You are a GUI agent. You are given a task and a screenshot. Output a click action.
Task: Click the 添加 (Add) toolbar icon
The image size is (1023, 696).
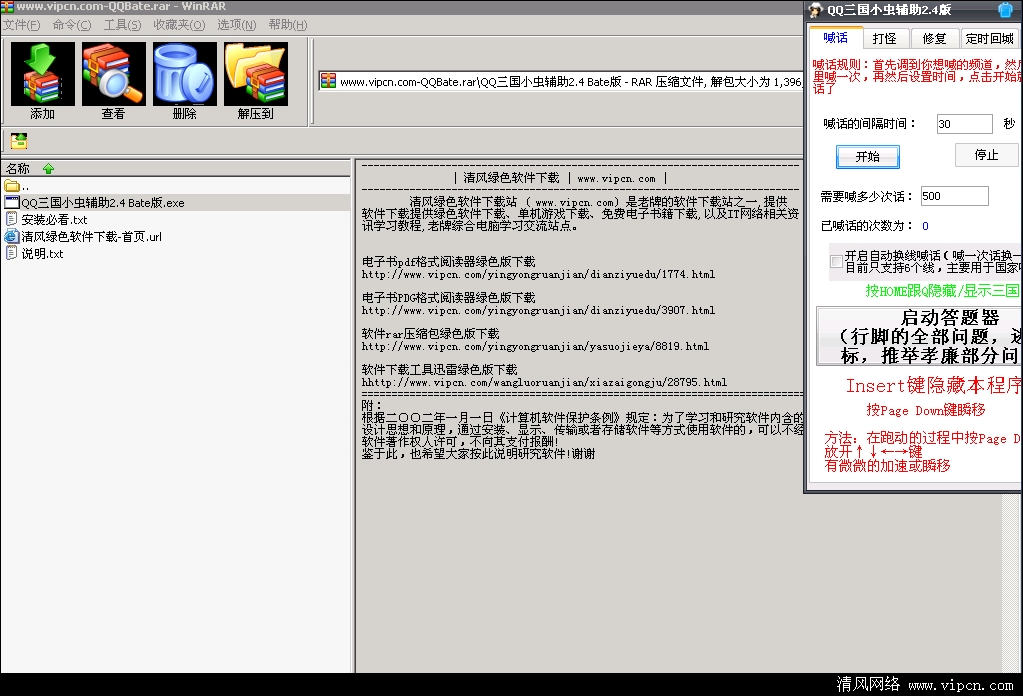(42, 74)
